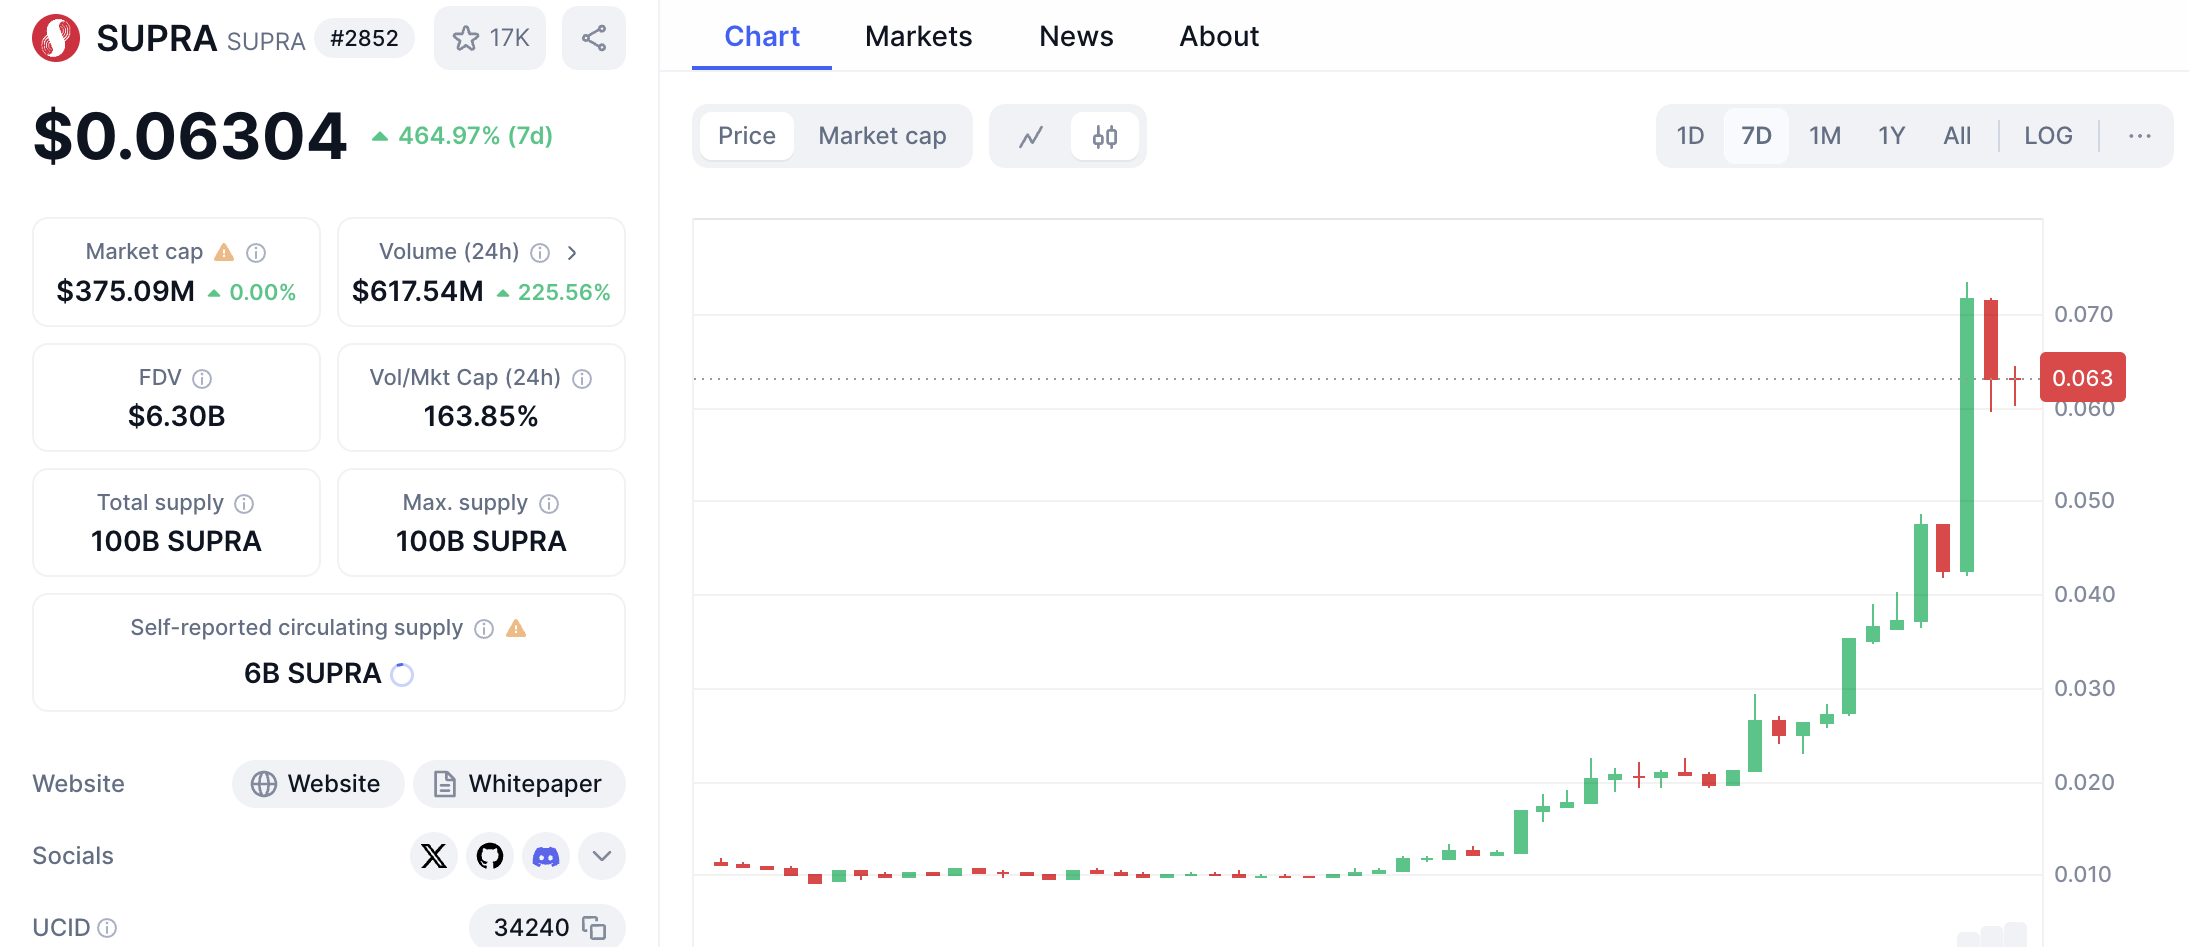Click 6B SUPRA circulating supply value
Image resolution: width=2189 pixels, height=947 pixels.
point(313,674)
